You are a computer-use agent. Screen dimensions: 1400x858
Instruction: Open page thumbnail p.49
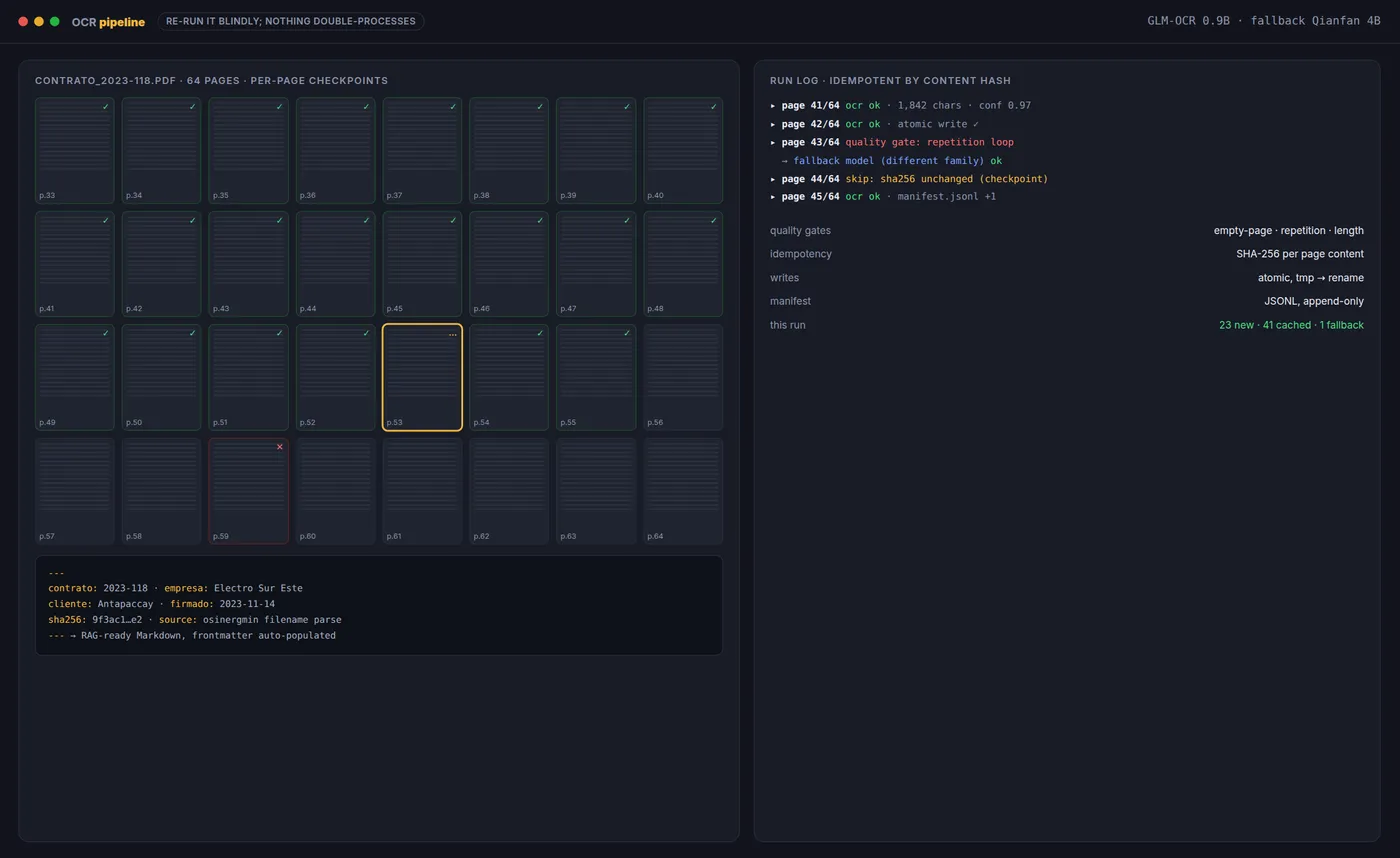coord(75,377)
